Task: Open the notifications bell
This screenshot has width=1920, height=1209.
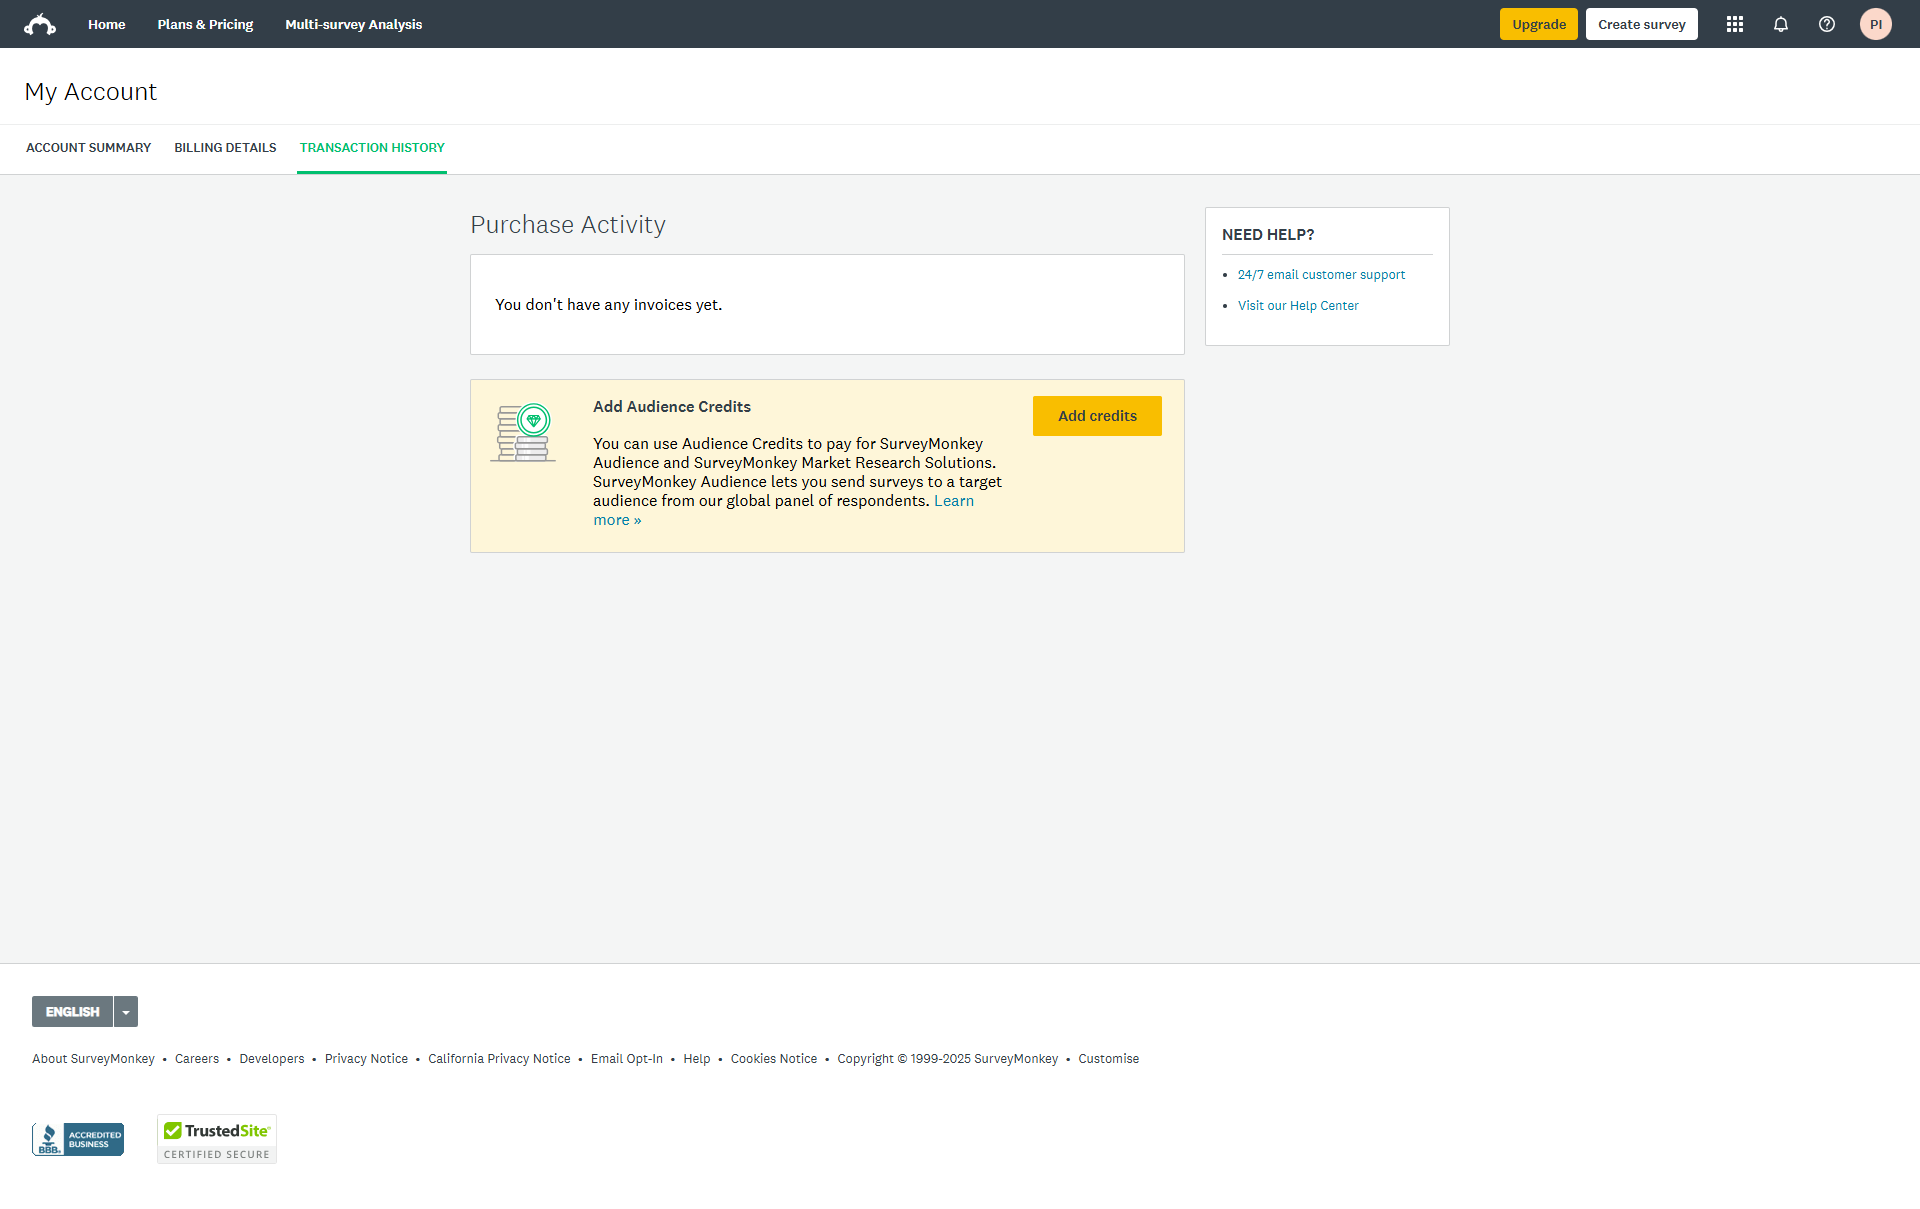Action: 1781,24
